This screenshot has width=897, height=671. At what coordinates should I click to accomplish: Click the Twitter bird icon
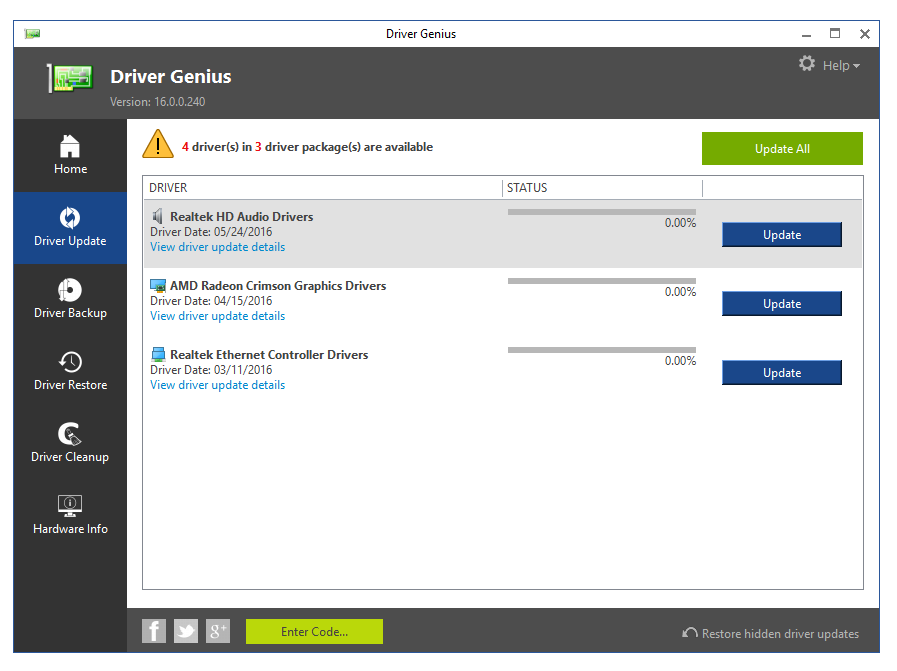click(x=186, y=631)
